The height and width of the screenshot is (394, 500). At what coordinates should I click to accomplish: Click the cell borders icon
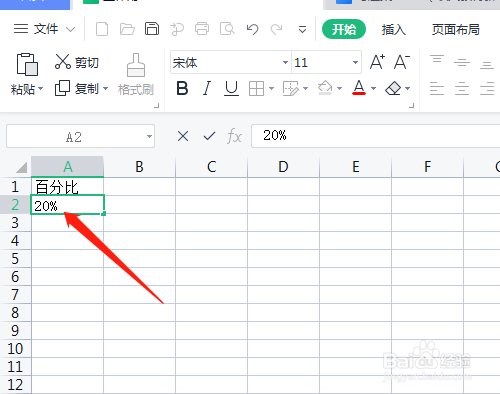click(x=256, y=89)
